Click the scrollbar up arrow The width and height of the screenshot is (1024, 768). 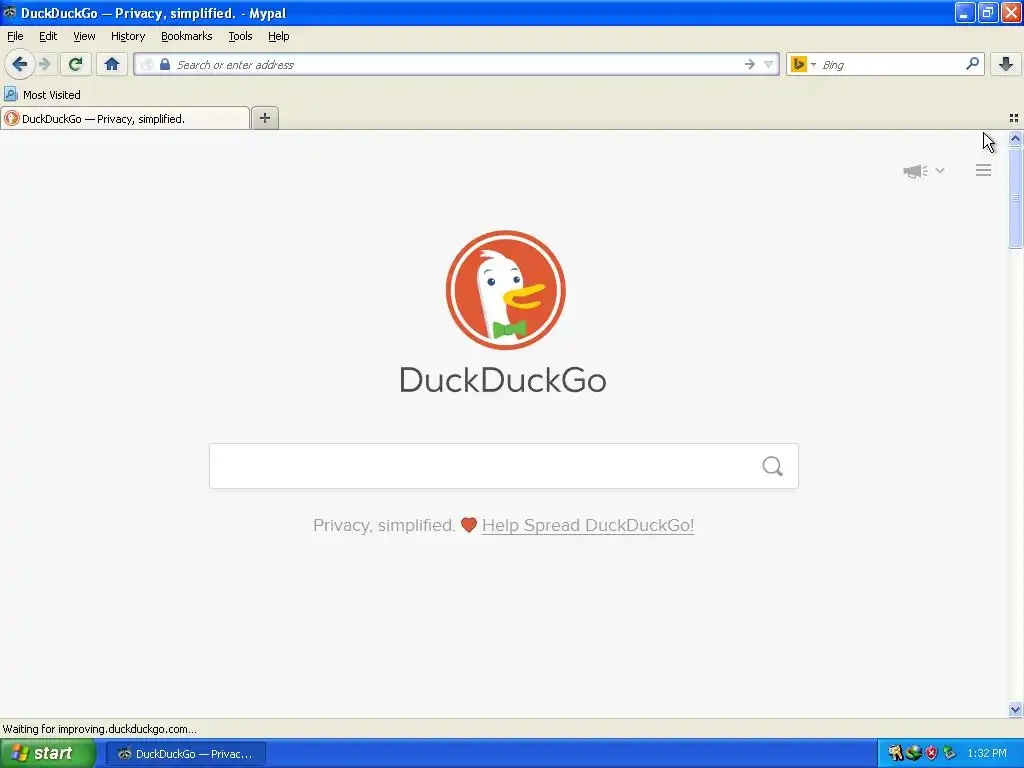[x=1015, y=138]
